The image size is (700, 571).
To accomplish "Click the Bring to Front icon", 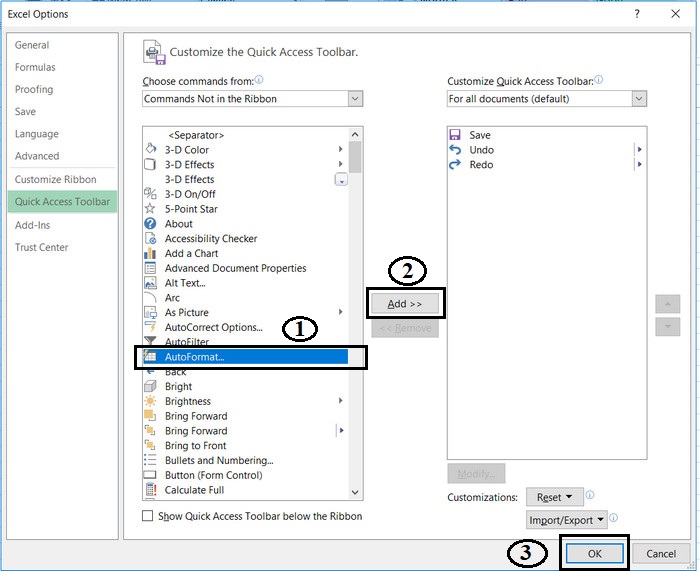I will click(x=150, y=445).
